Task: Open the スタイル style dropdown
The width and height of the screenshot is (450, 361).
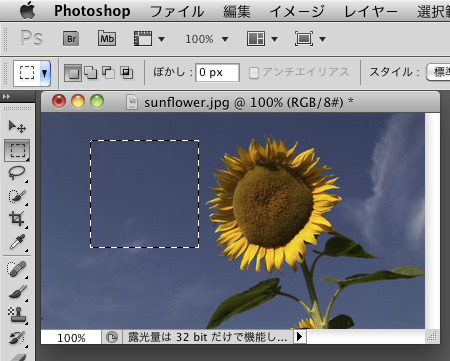Action: (438, 72)
